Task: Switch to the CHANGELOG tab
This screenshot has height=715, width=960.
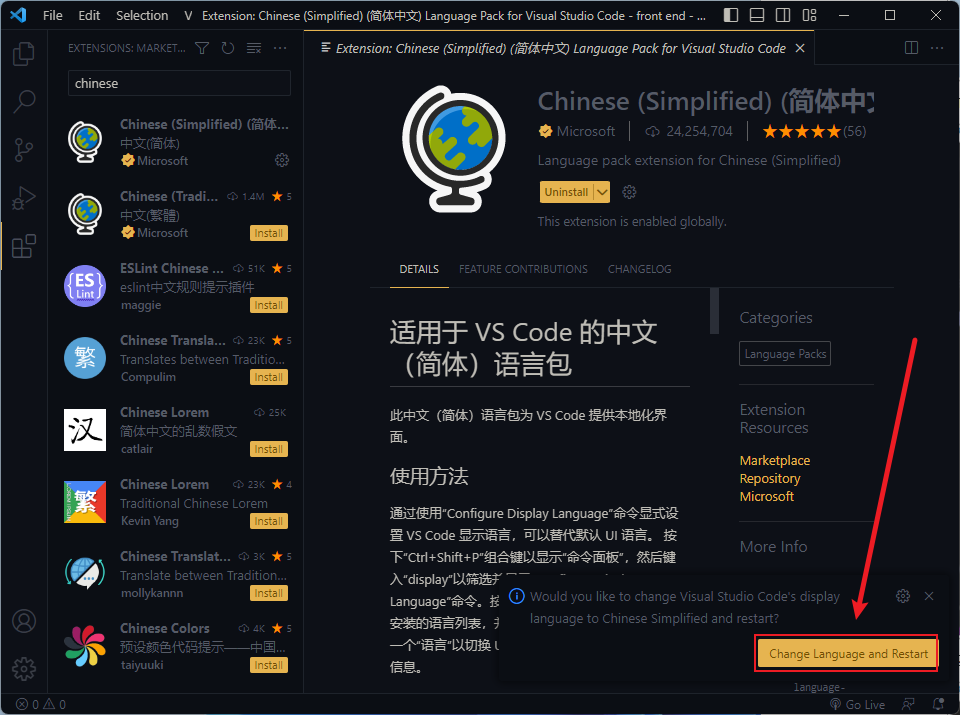Action: tap(639, 269)
